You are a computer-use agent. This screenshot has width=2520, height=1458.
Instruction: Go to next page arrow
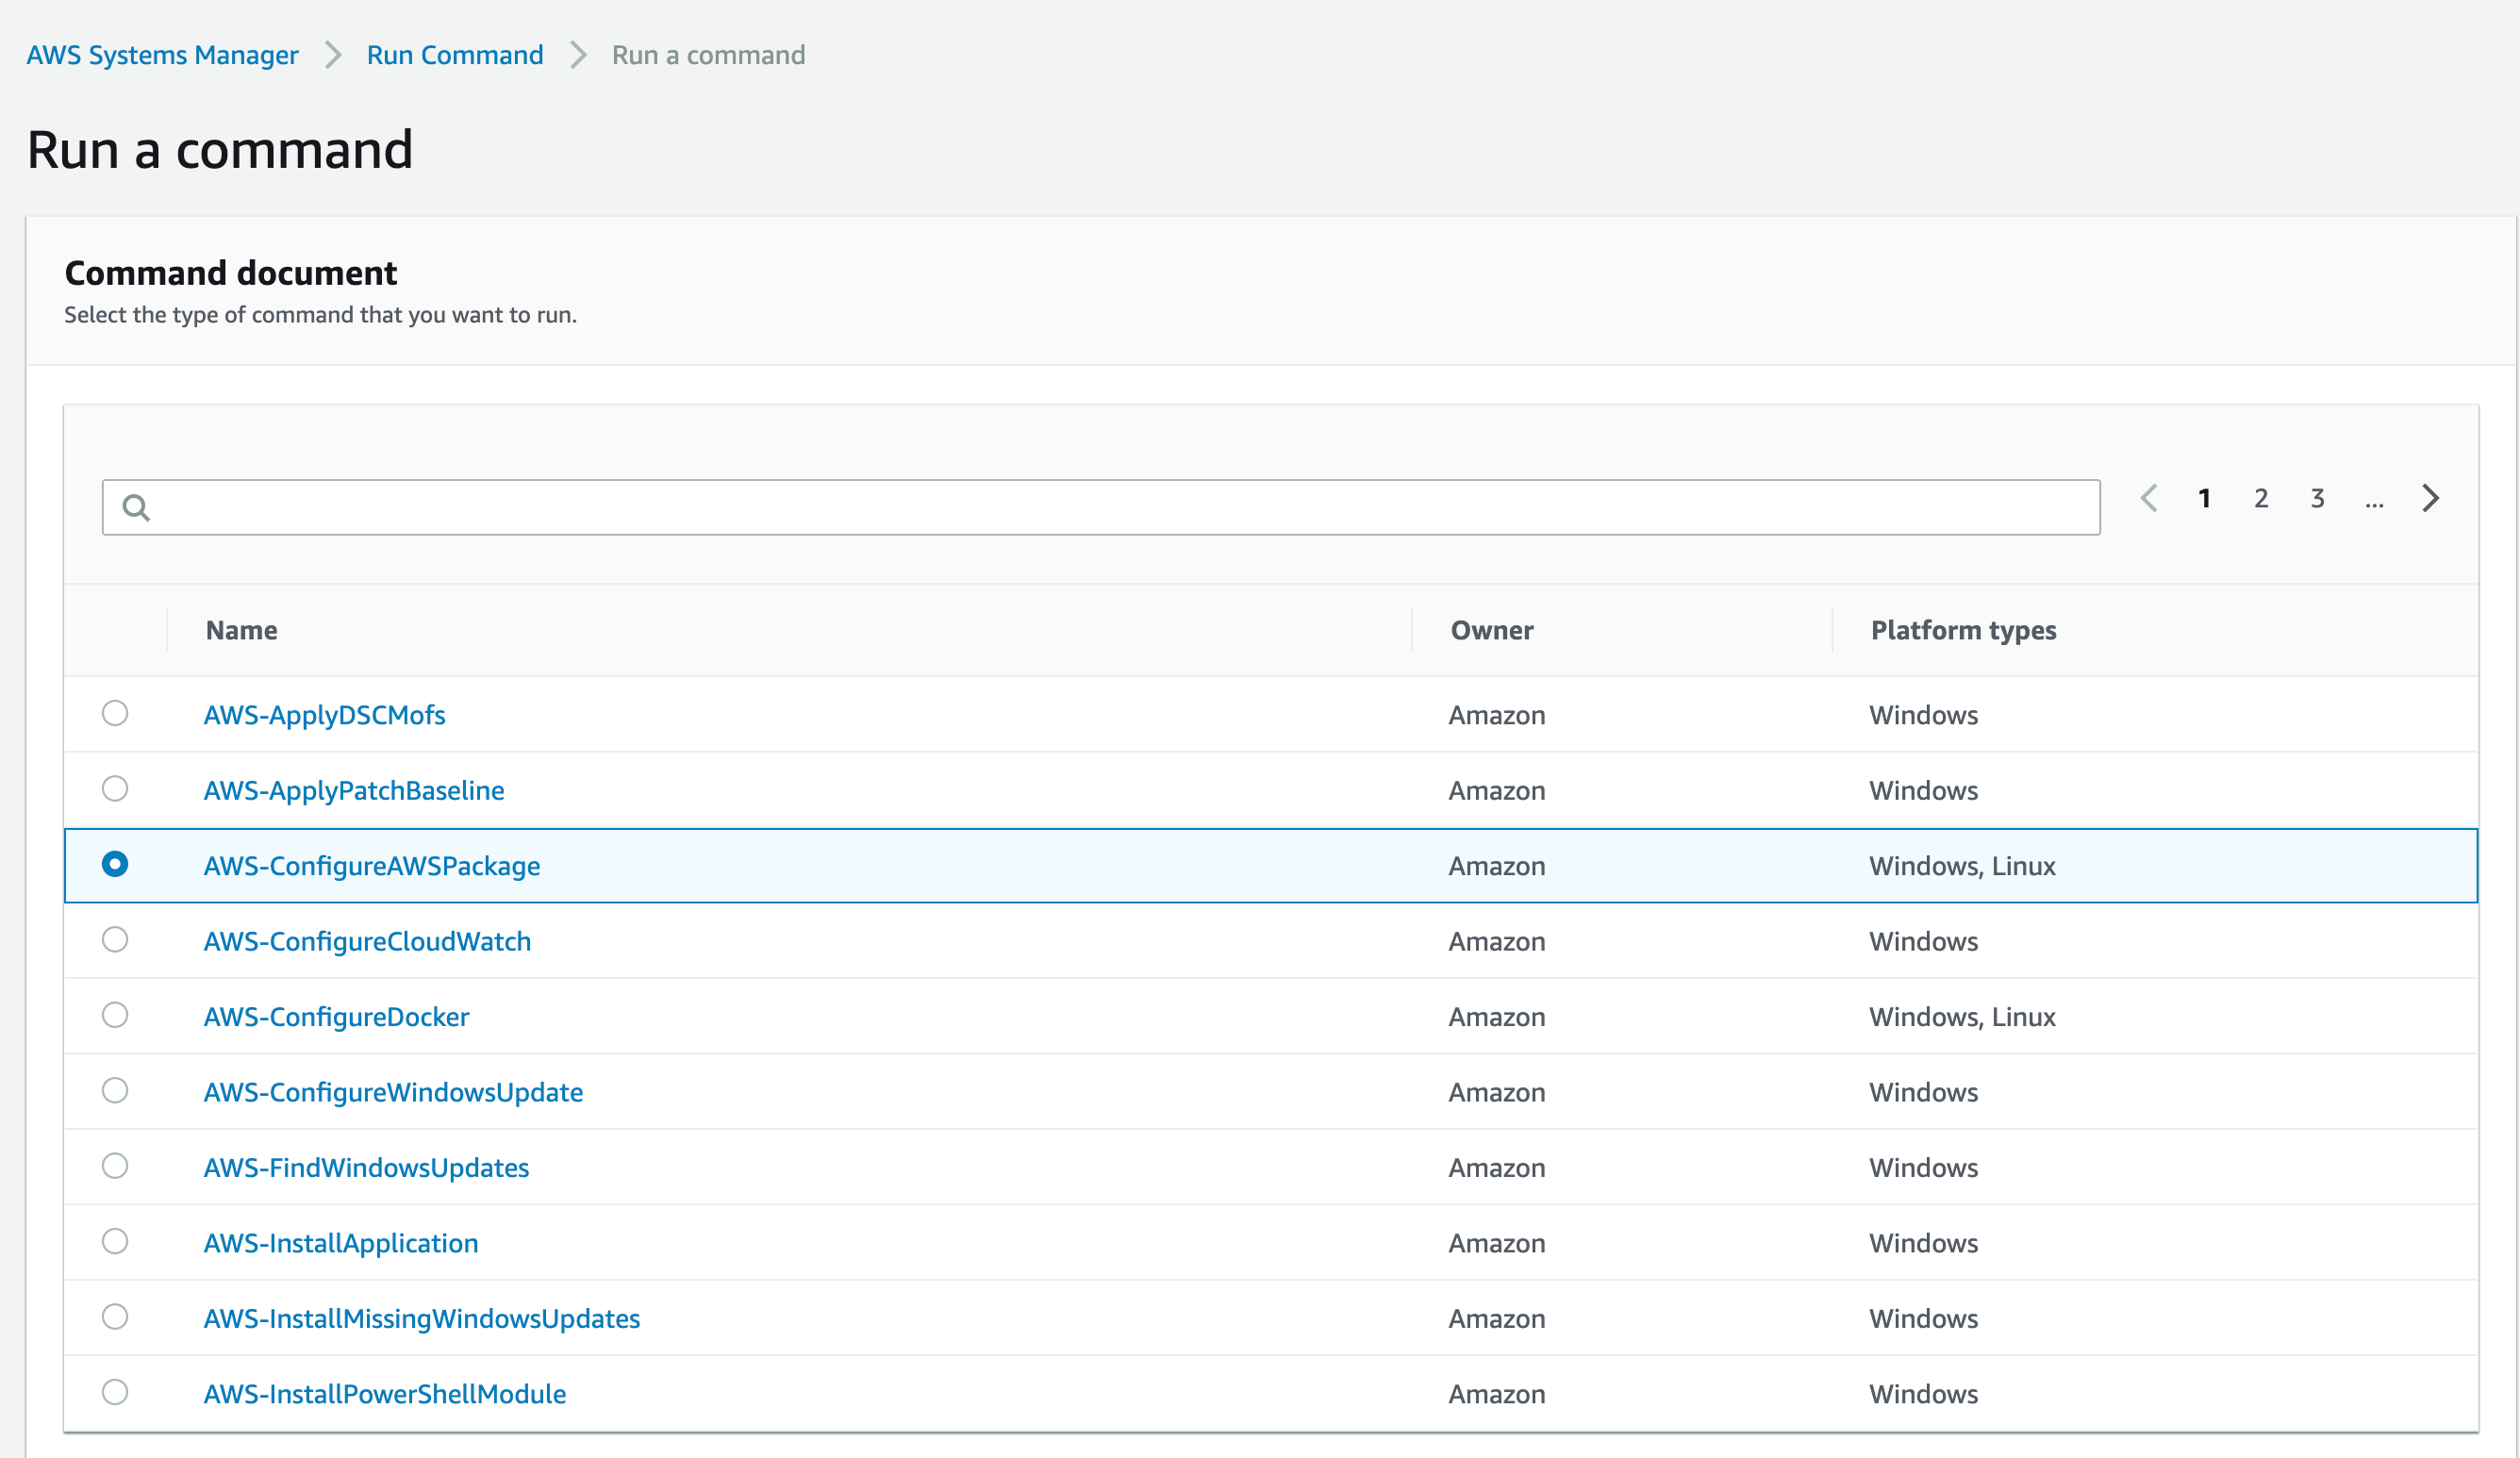coord(2430,498)
